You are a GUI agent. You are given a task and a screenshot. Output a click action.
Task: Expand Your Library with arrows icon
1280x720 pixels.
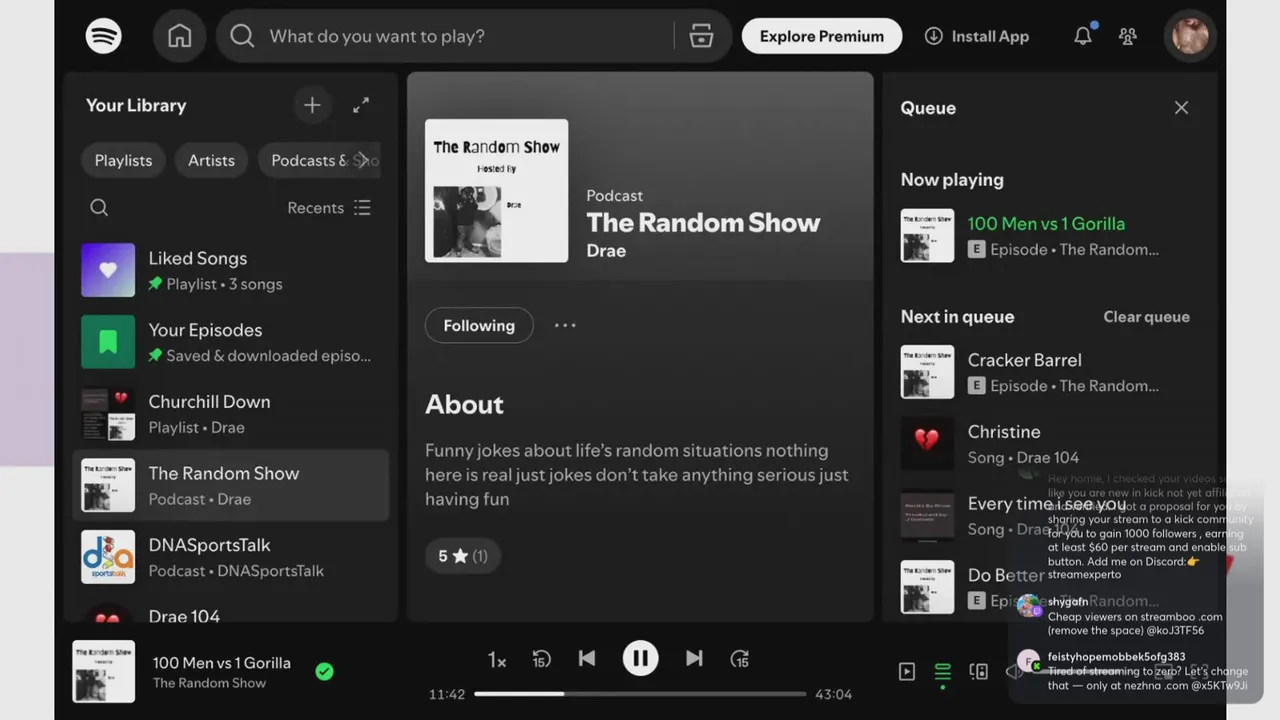coord(361,105)
